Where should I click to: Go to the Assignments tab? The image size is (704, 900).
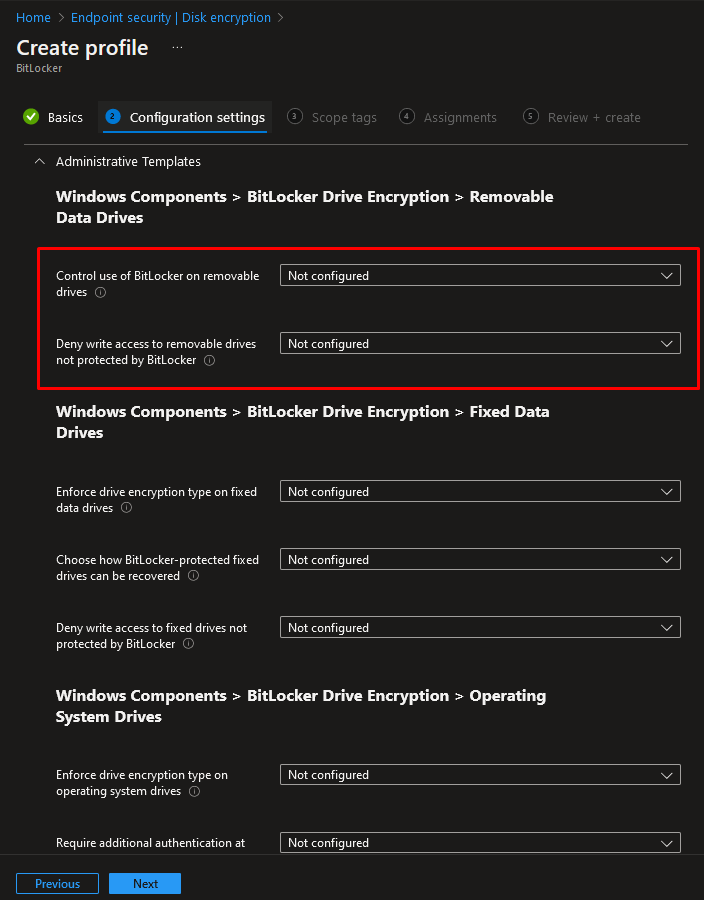(x=448, y=117)
